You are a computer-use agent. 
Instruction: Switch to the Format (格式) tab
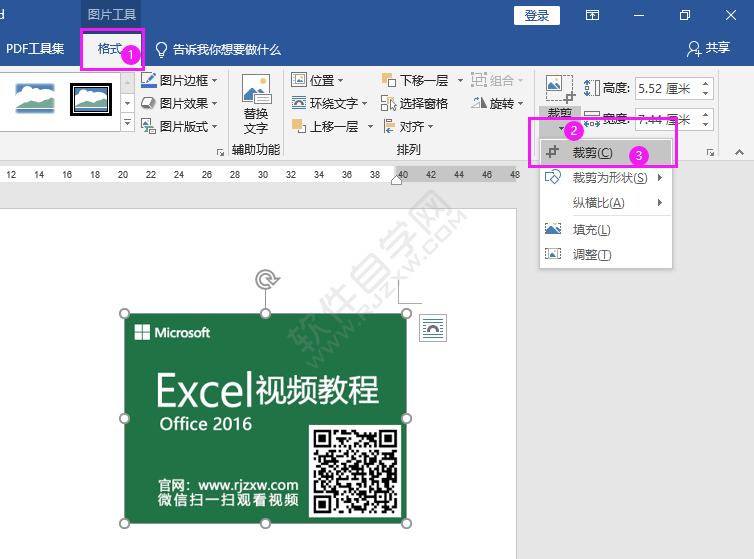[109, 49]
